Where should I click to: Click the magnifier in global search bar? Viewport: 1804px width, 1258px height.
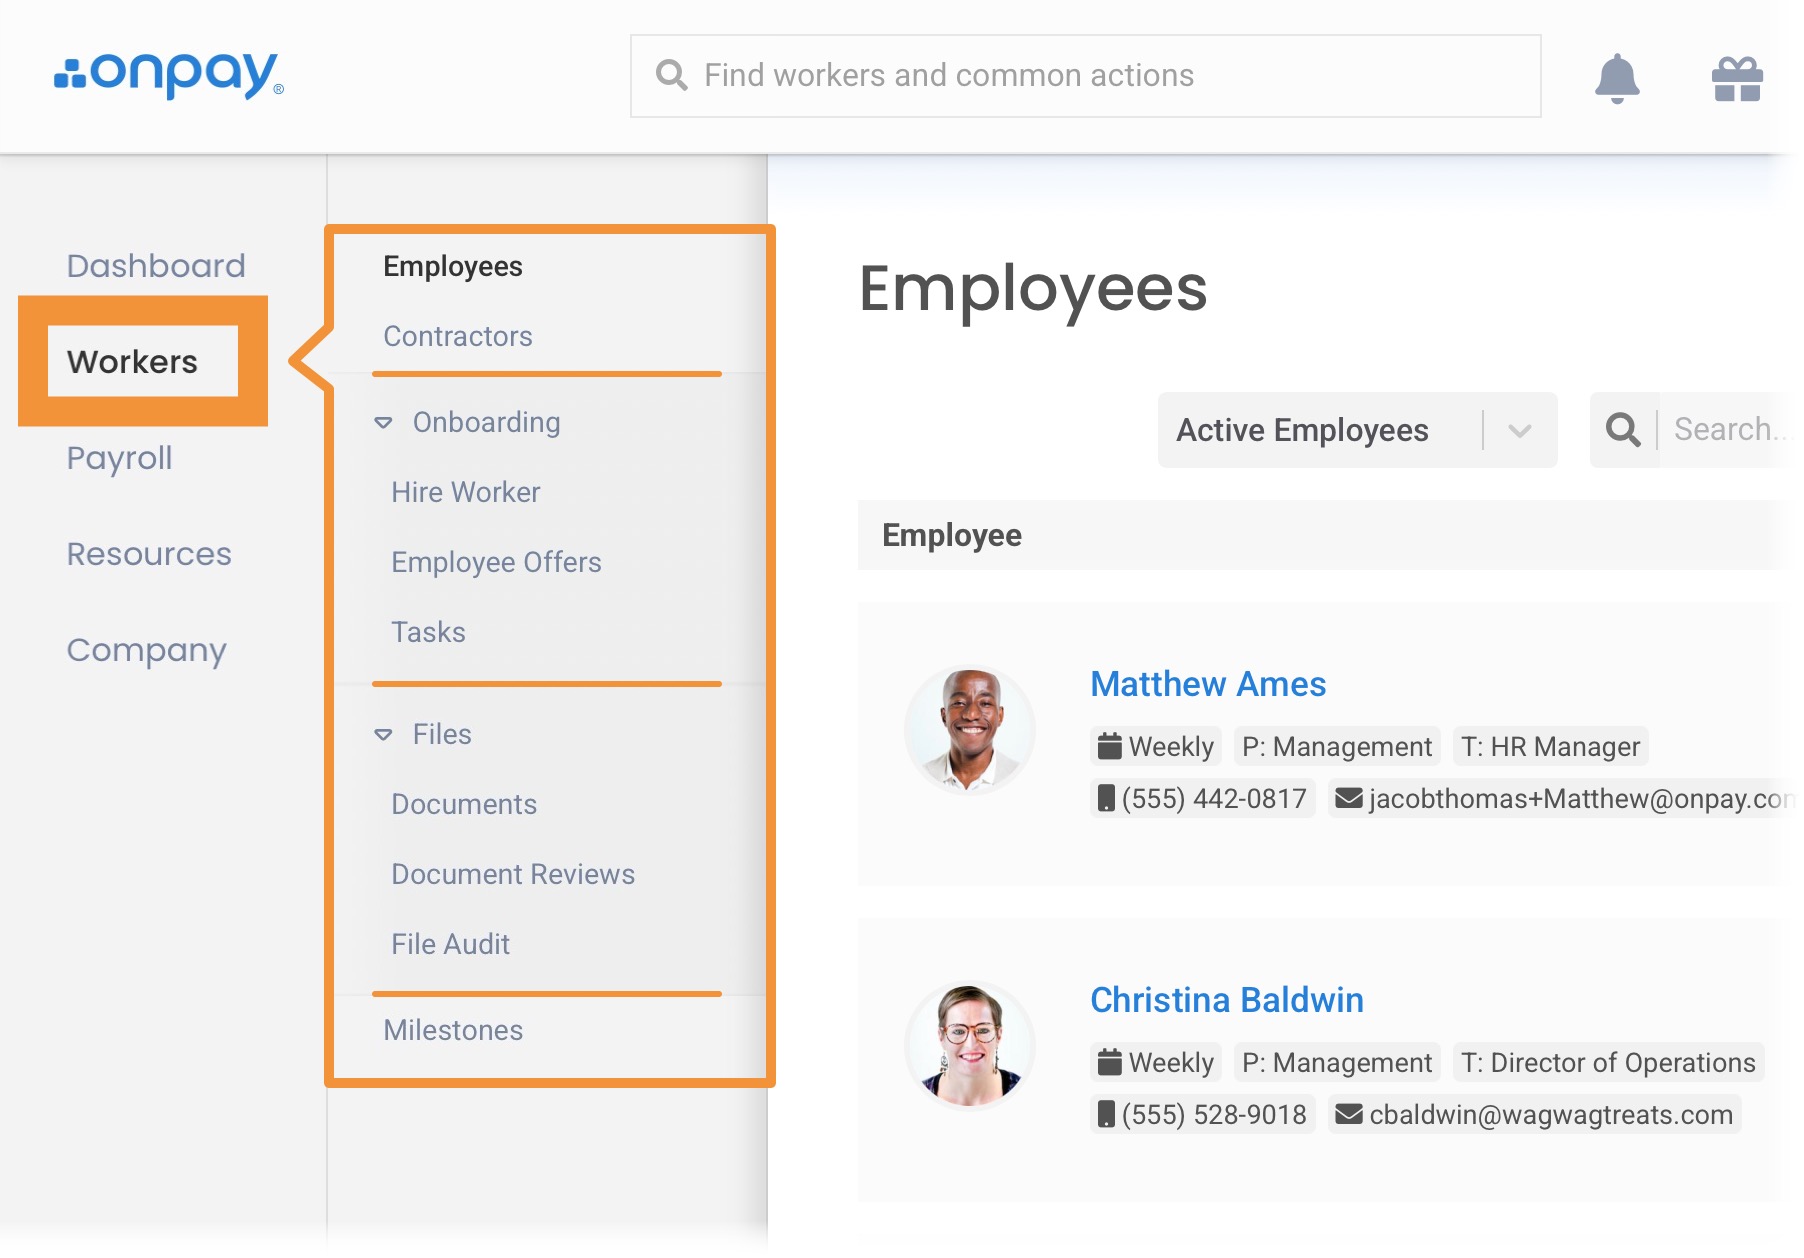click(x=671, y=76)
